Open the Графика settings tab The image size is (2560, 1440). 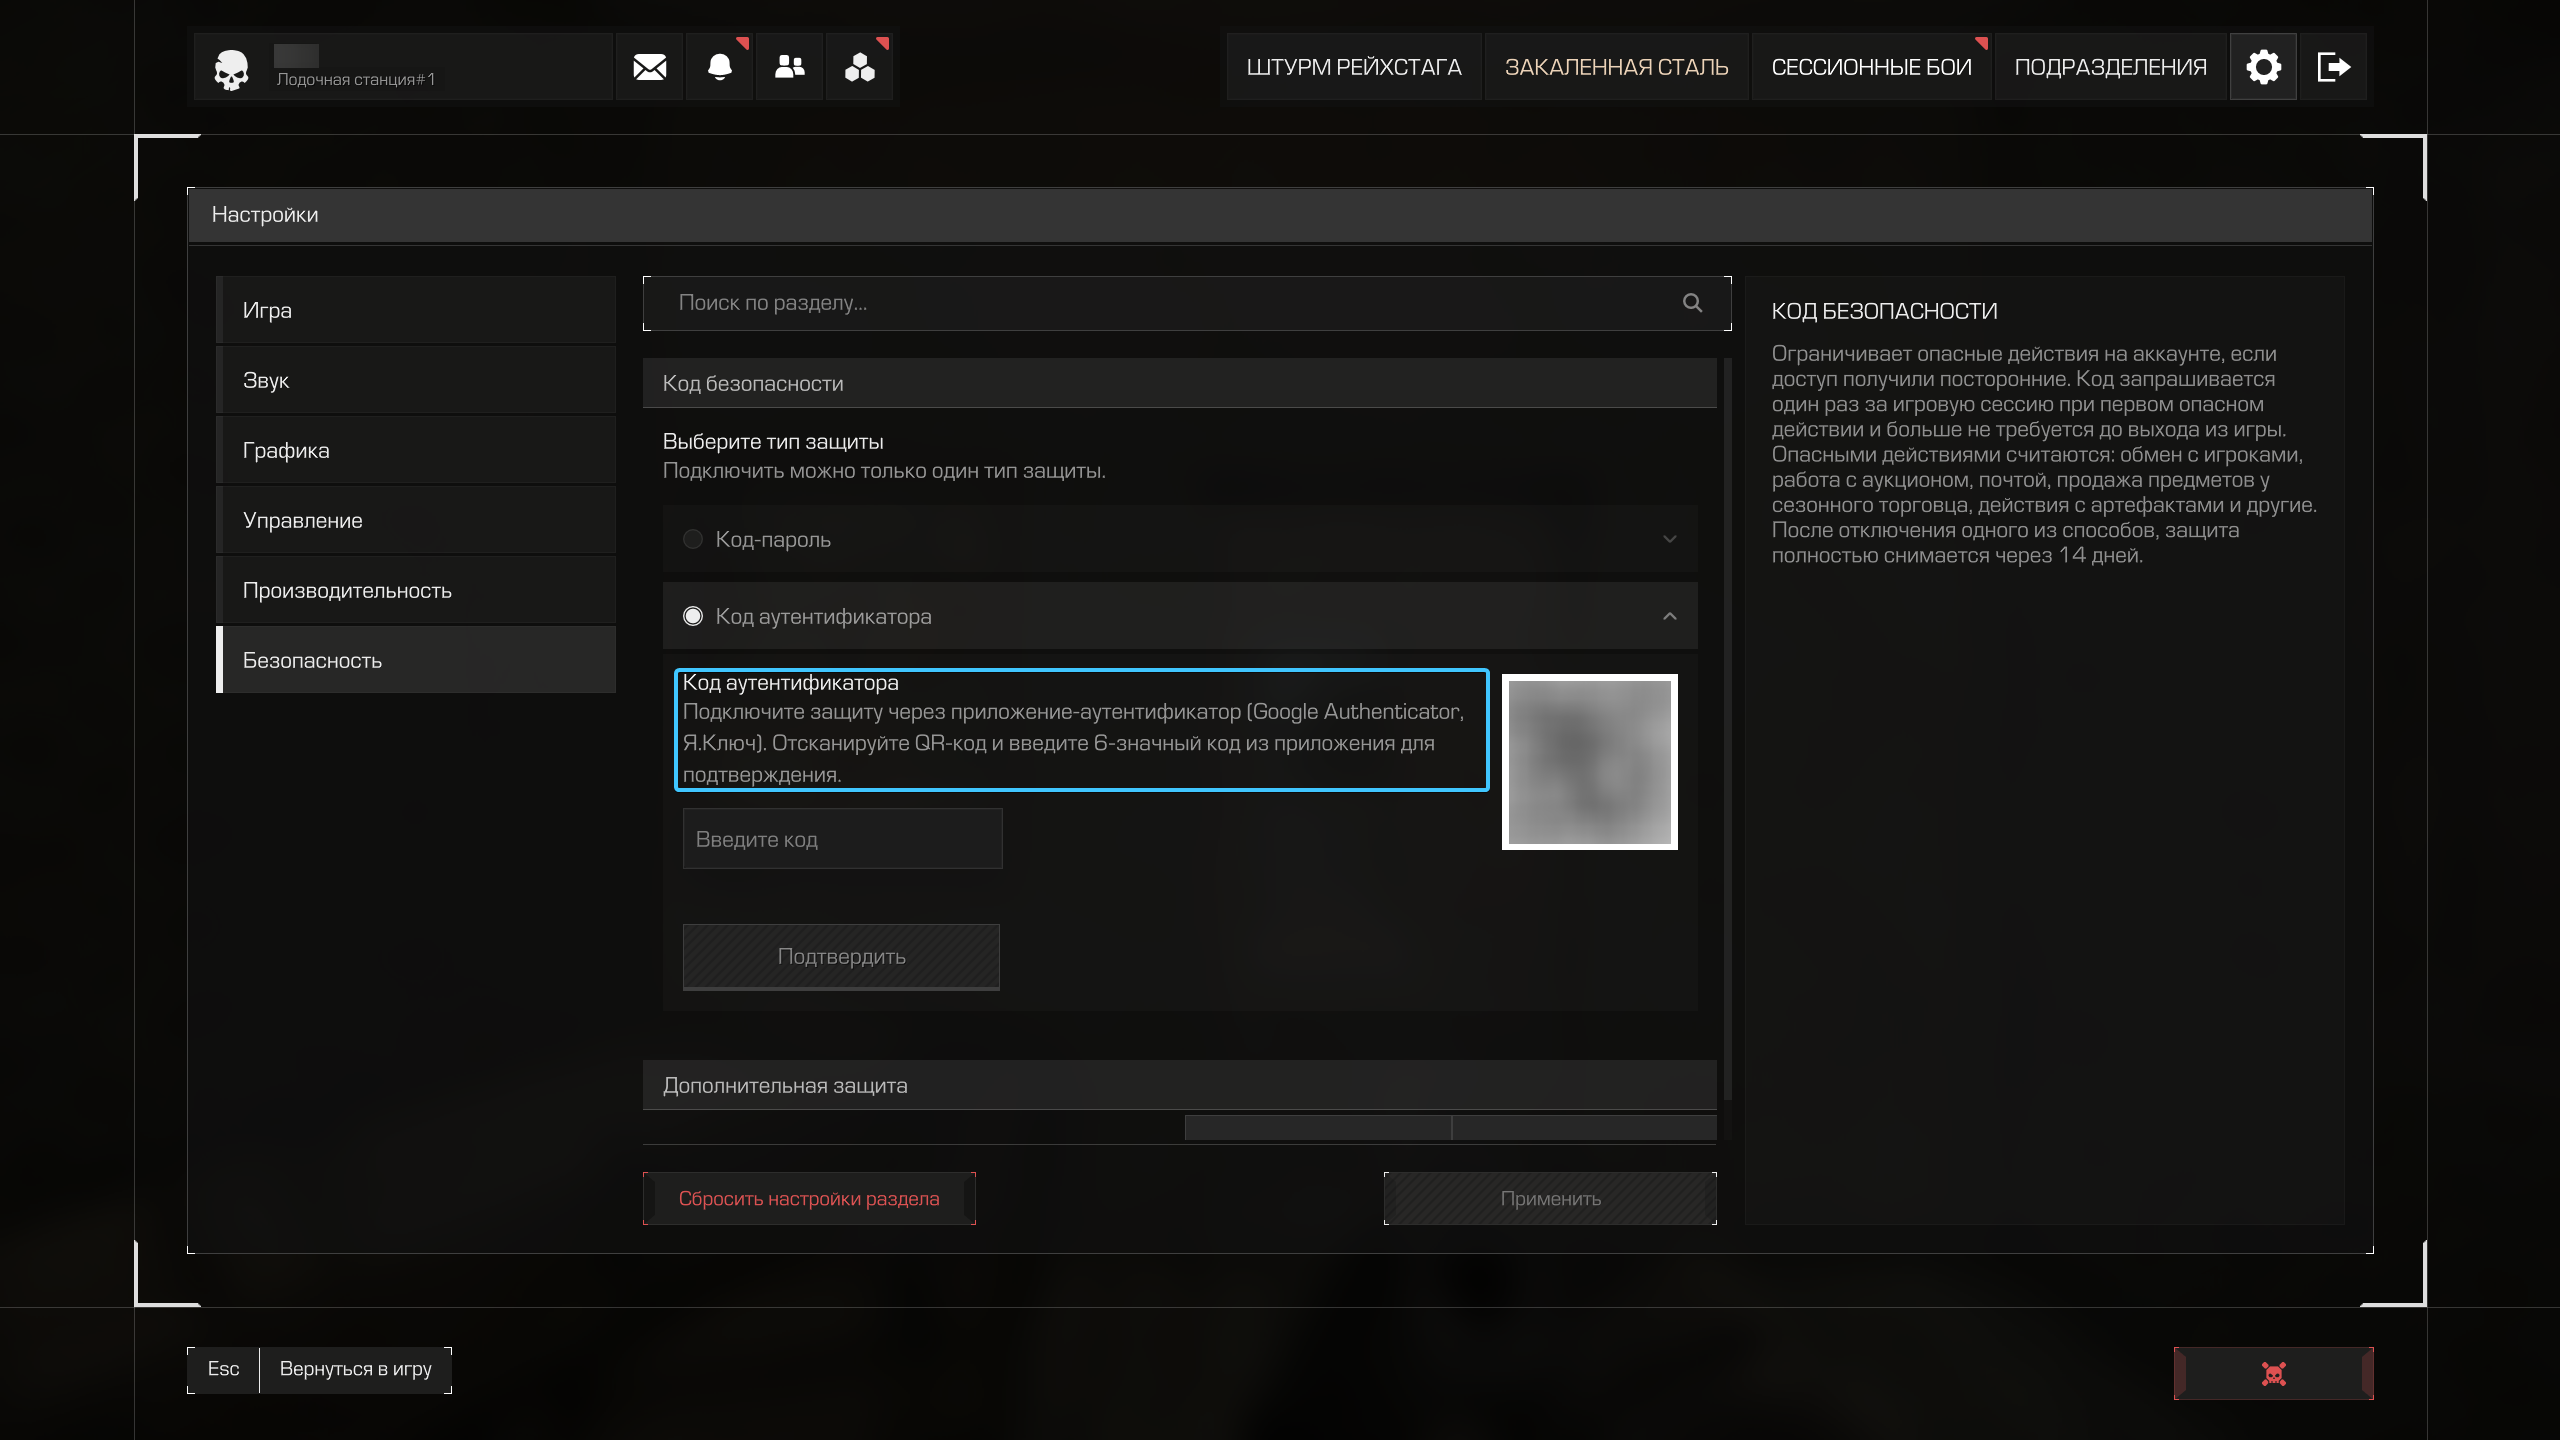point(416,450)
